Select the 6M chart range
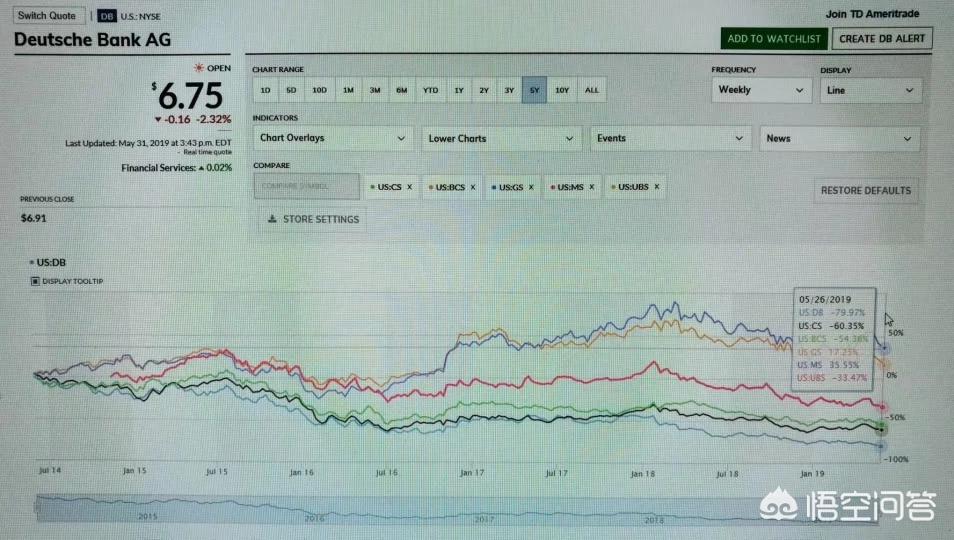This screenshot has height=540, width=954. (x=402, y=90)
